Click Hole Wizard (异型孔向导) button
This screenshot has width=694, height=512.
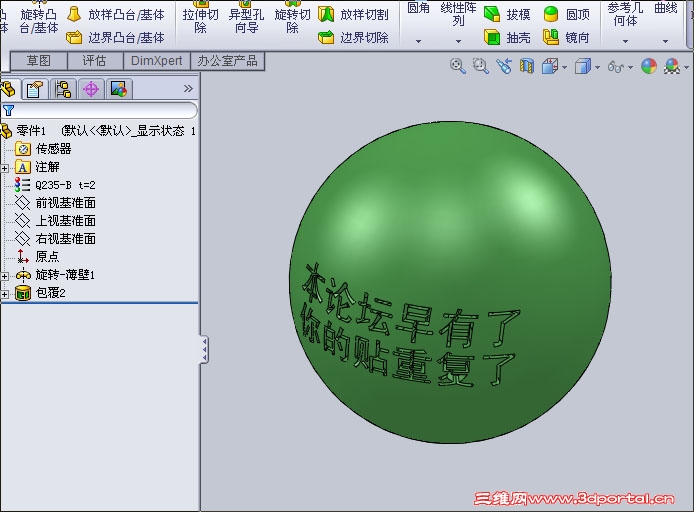coord(247,21)
